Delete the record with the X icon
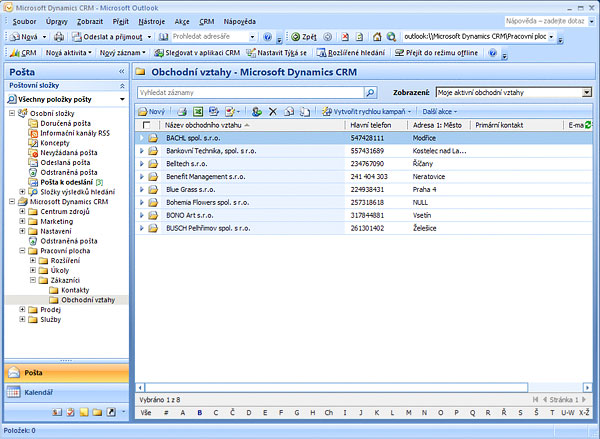This screenshot has width=600, height=439. pos(272,111)
